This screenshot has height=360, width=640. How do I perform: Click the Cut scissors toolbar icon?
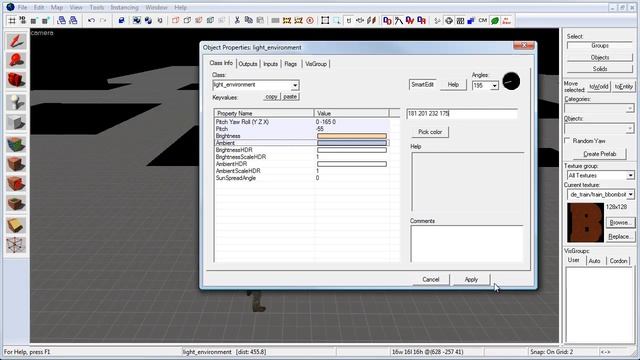tap(237, 20)
